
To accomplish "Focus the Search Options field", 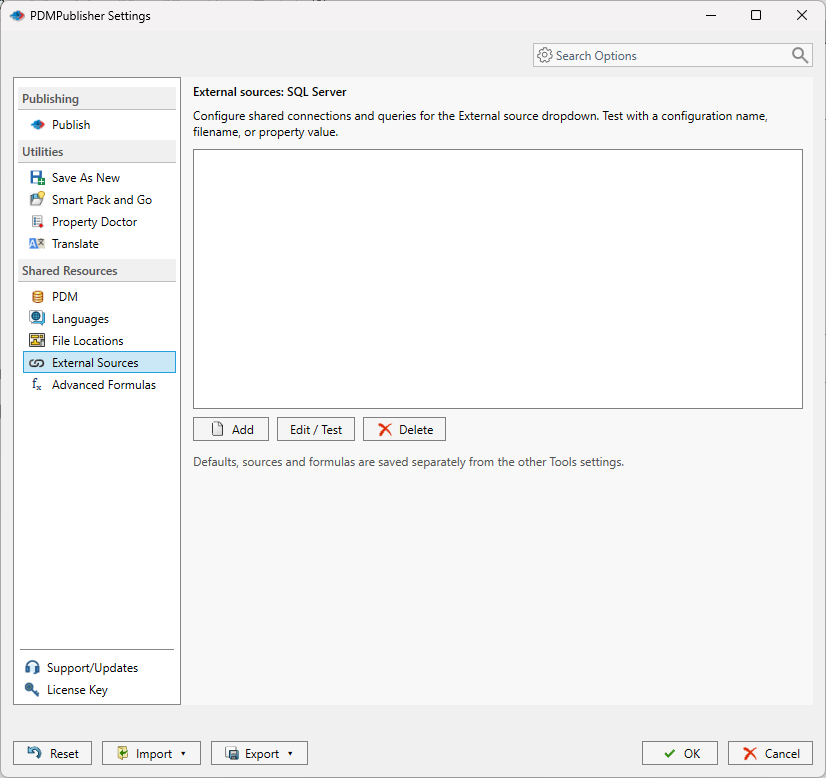I will [x=672, y=55].
